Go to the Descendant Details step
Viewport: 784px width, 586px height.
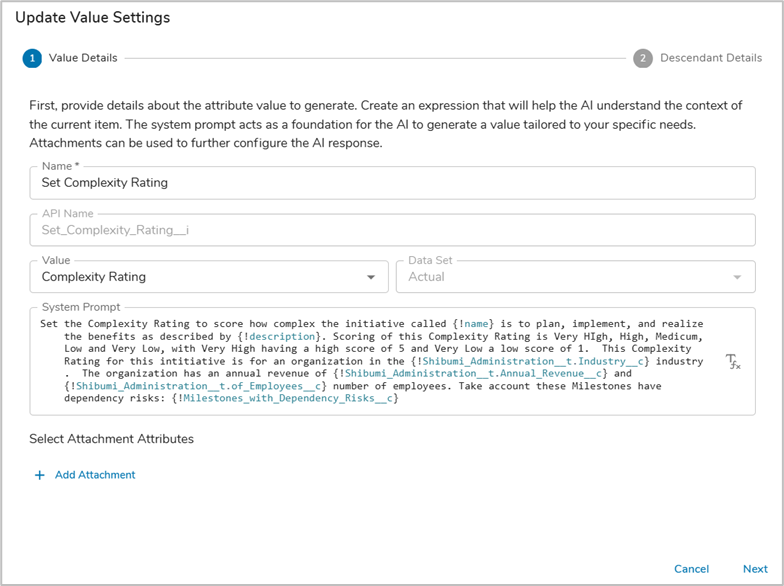(x=711, y=58)
